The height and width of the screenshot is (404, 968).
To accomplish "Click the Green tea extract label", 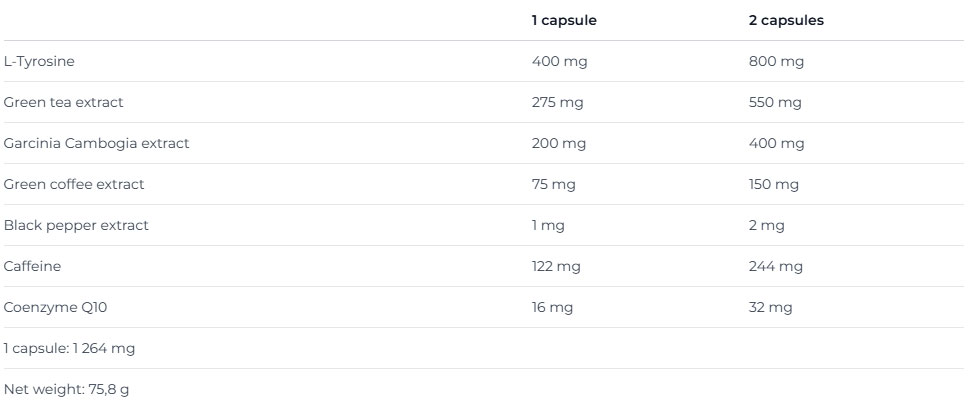I will click(64, 102).
